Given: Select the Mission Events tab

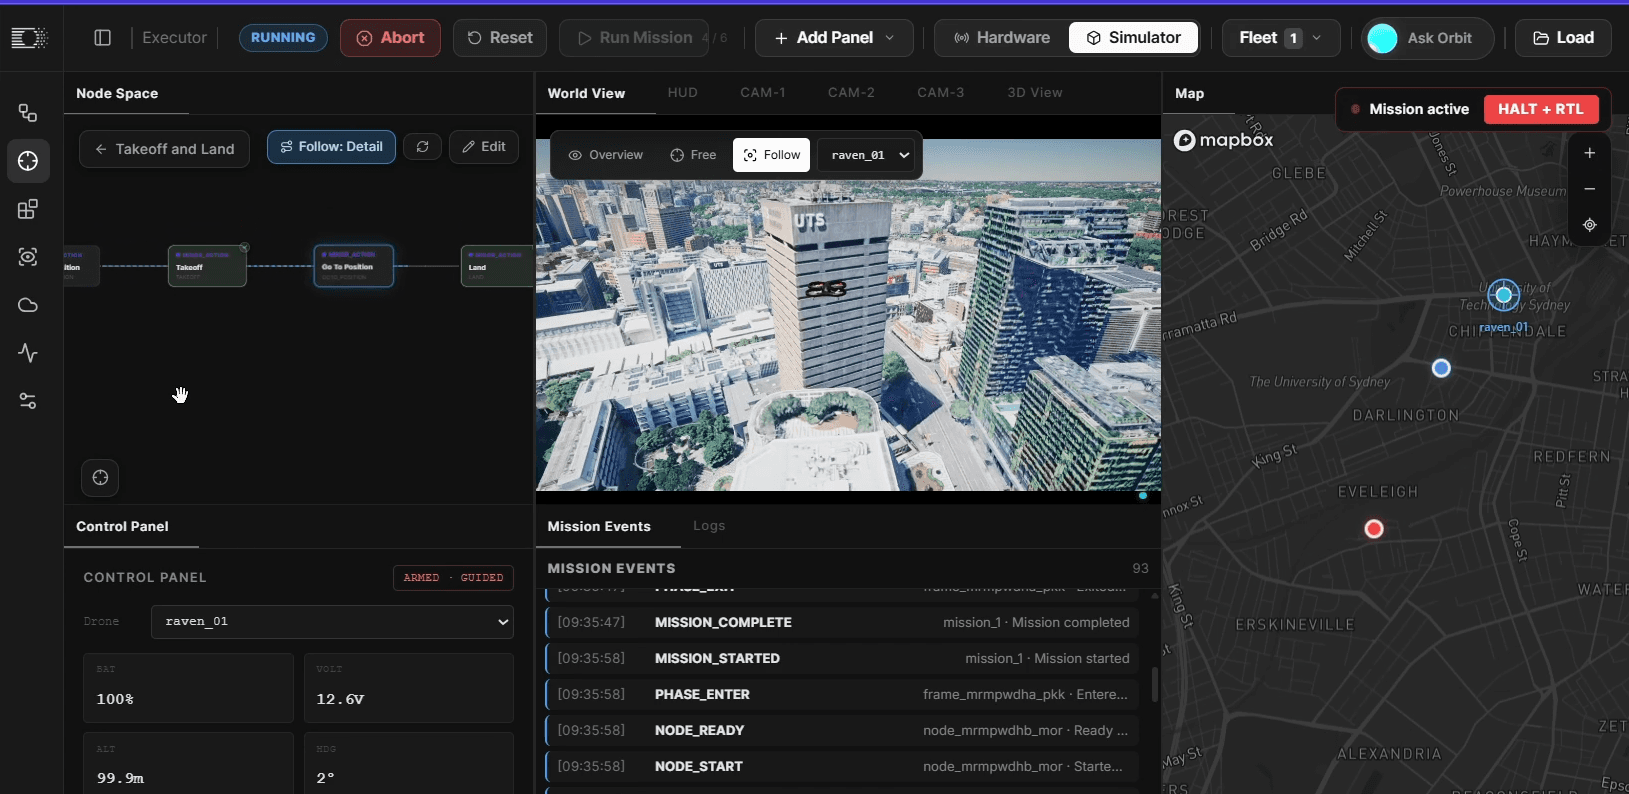Looking at the screenshot, I should coord(599,527).
